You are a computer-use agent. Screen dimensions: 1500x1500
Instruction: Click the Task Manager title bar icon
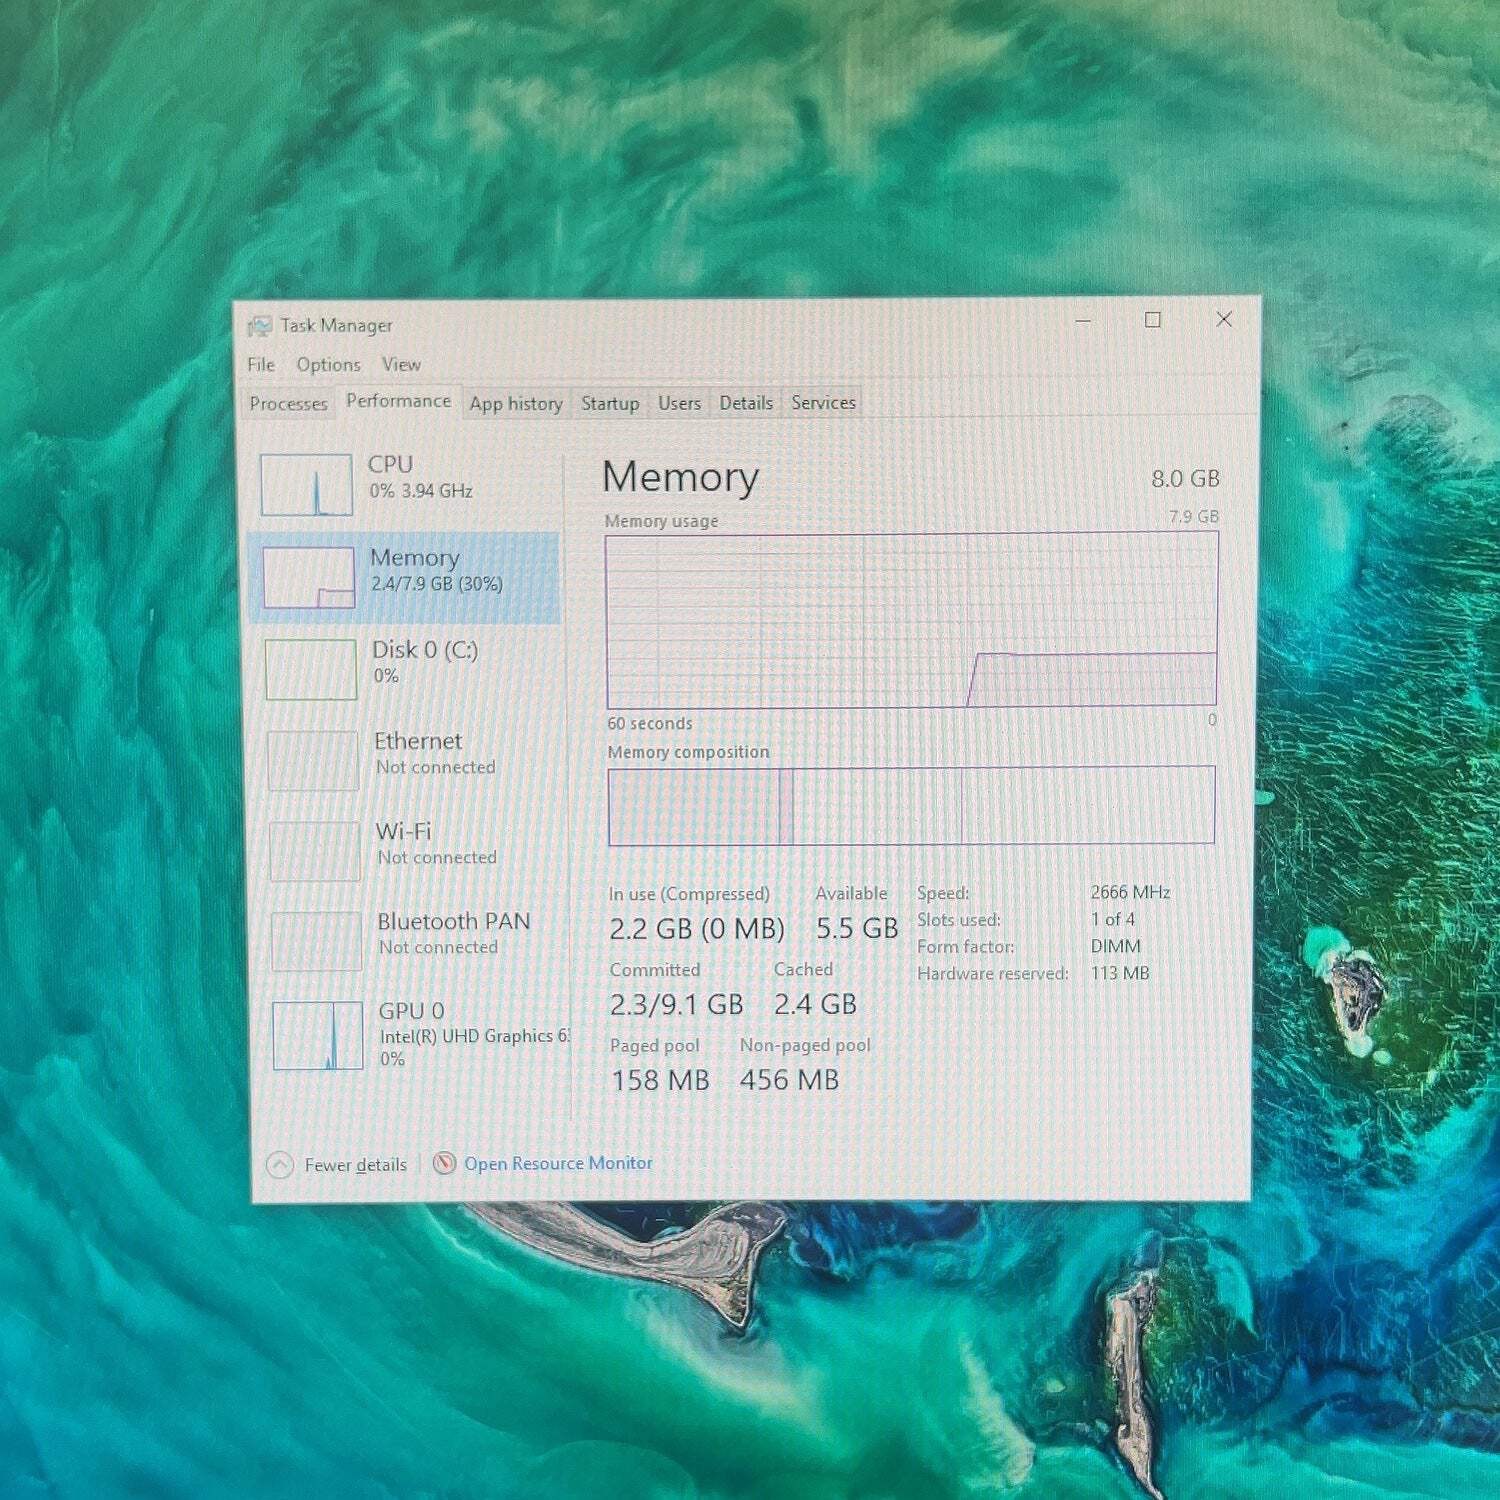260,326
